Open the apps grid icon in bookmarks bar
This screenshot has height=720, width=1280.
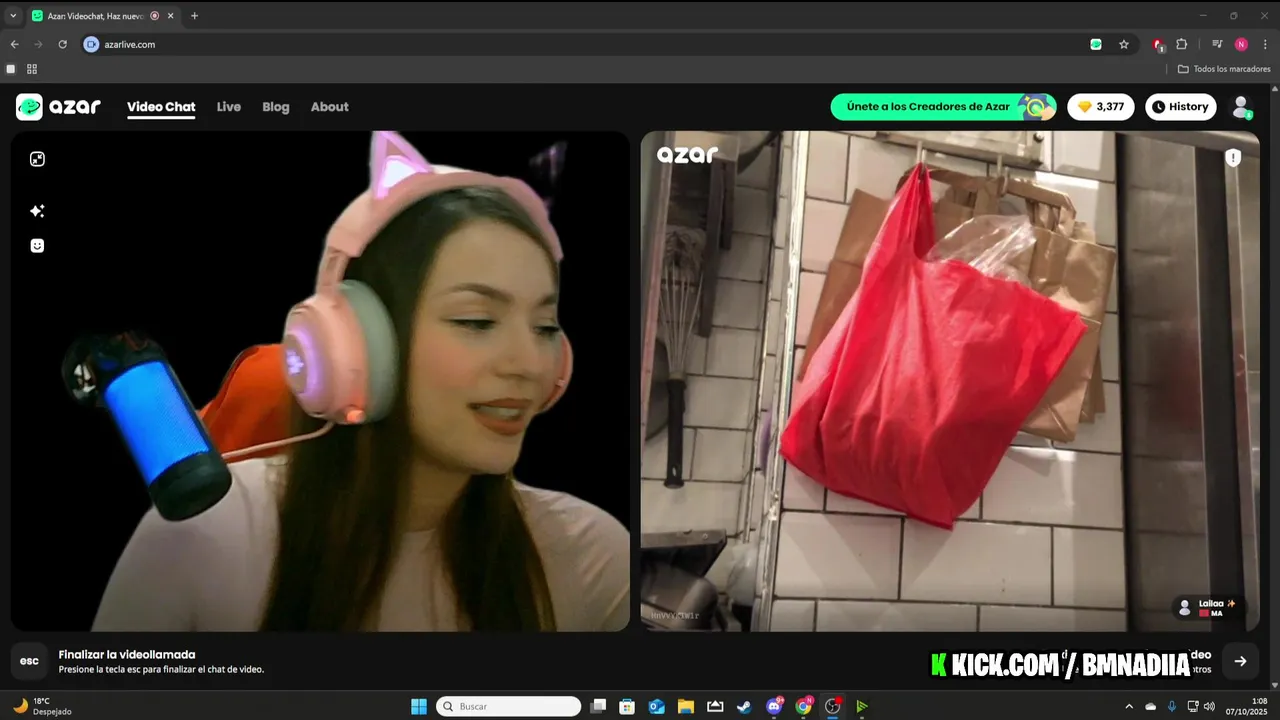coord(32,69)
